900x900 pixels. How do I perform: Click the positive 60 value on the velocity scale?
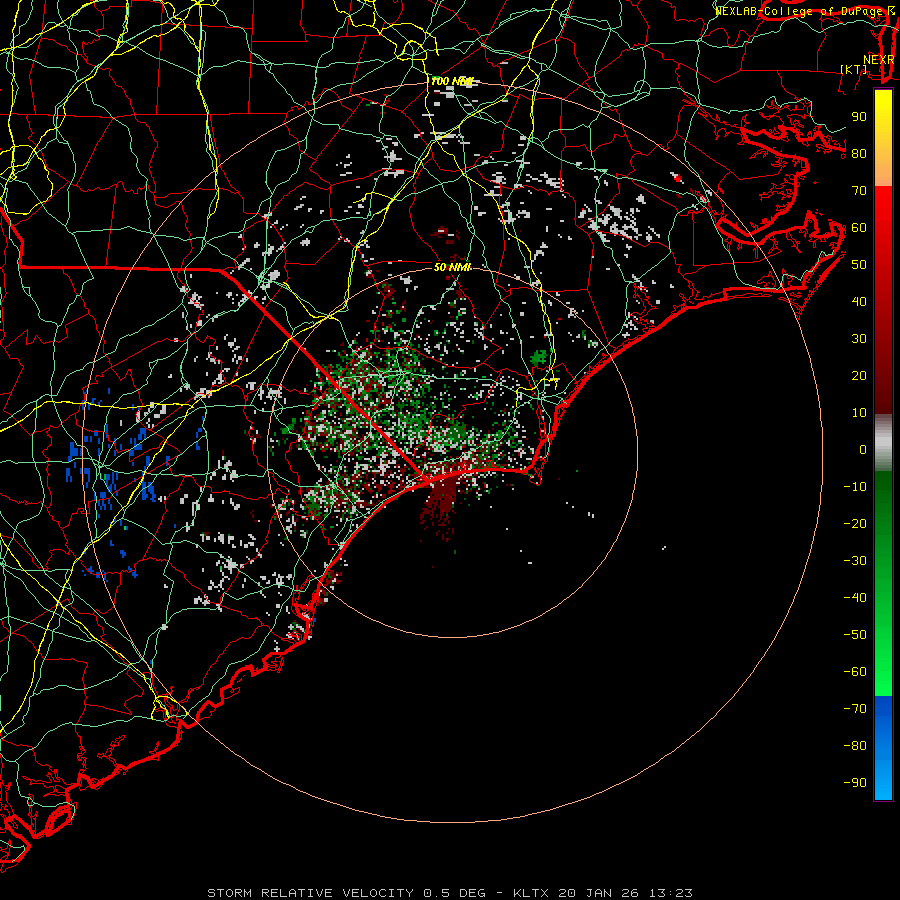click(x=859, y=227)
